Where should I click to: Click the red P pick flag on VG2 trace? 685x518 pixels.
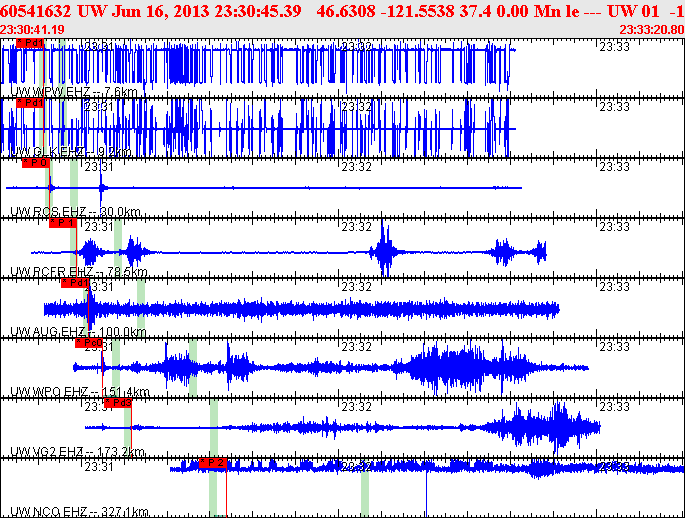117,403
